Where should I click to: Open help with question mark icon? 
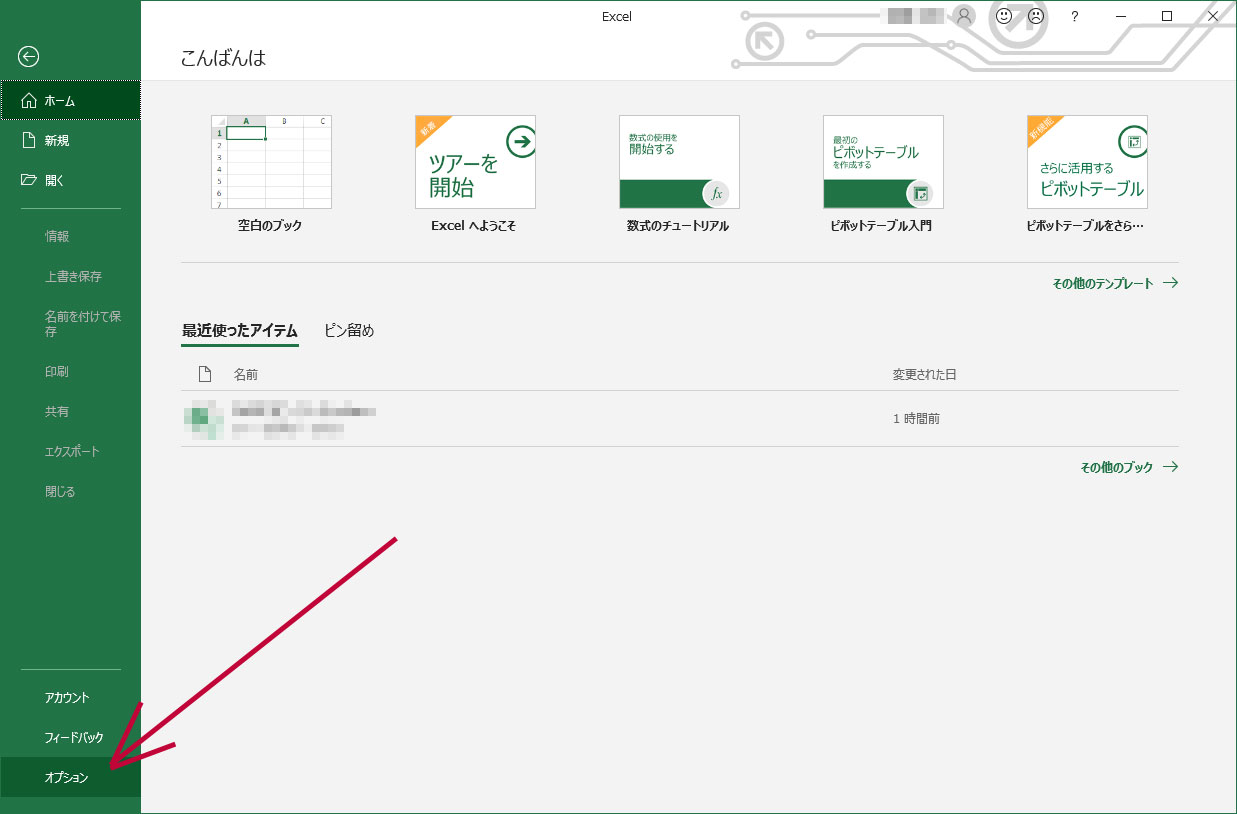coord(1075,16)
